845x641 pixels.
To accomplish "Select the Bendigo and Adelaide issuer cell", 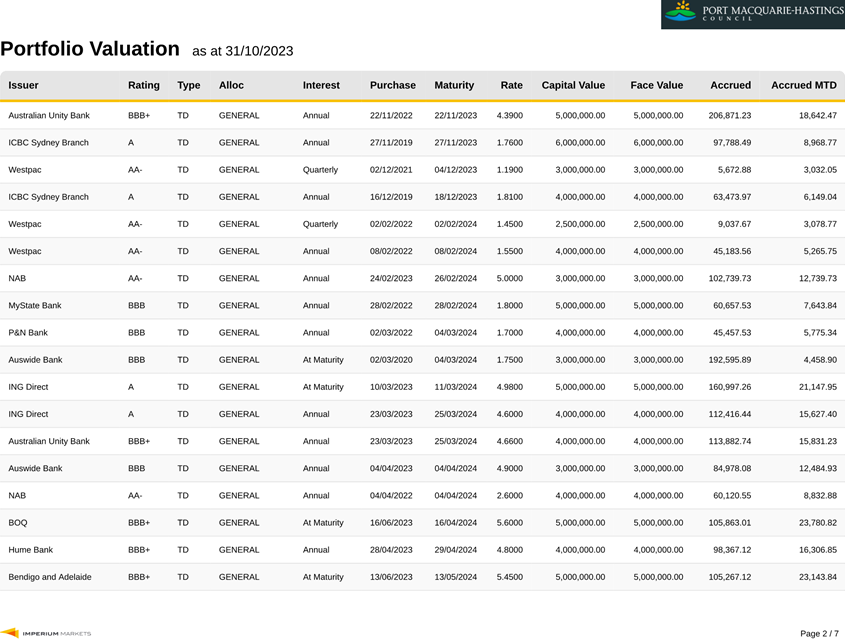I will pyautogui.click(x=50, y=577).
